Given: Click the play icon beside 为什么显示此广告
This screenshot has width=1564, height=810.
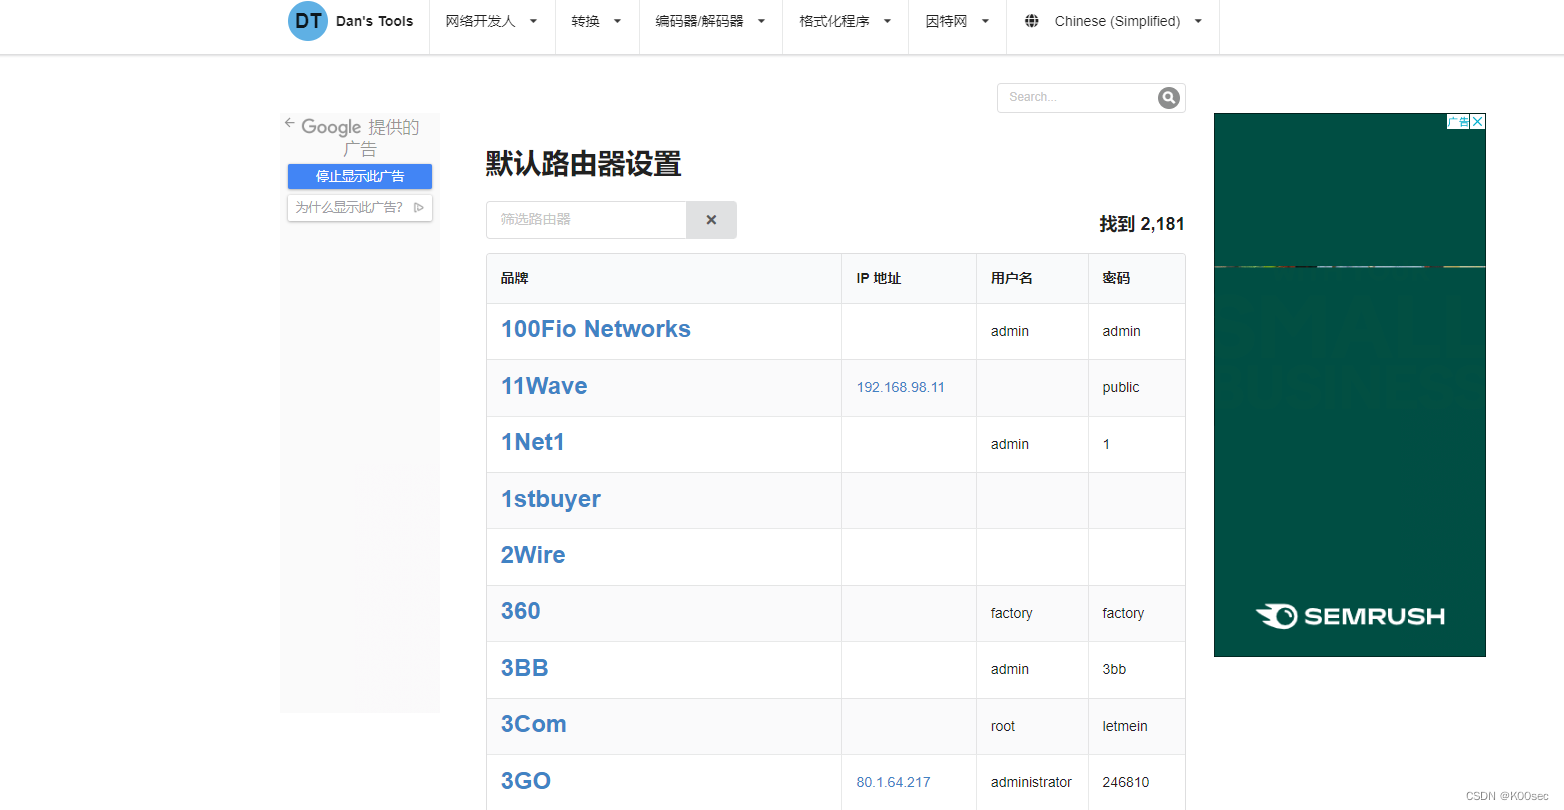Looking at the screenshot, I should [x=419, y=208].
